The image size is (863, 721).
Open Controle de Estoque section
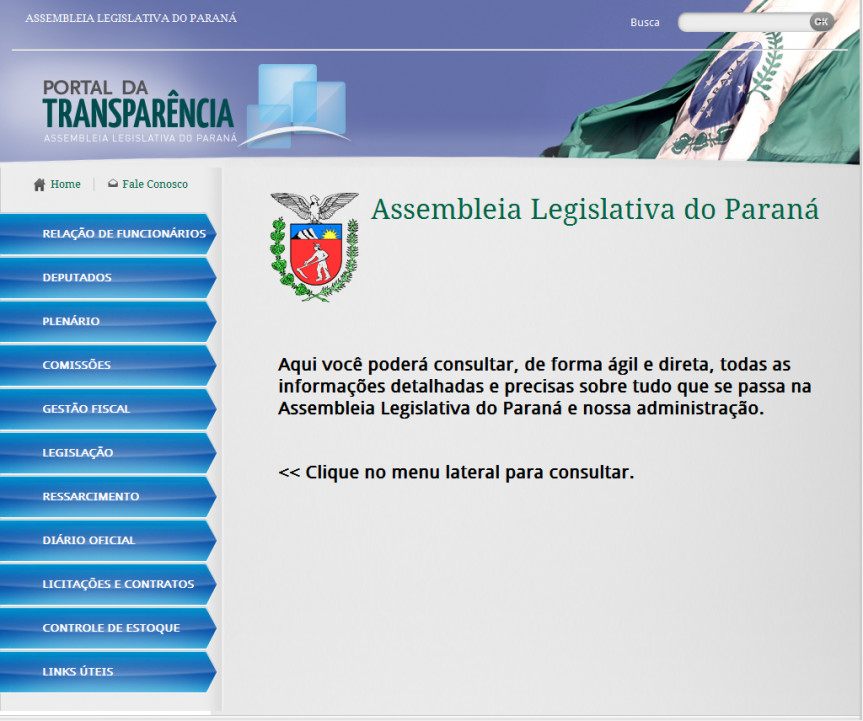(x=111, y=628)
